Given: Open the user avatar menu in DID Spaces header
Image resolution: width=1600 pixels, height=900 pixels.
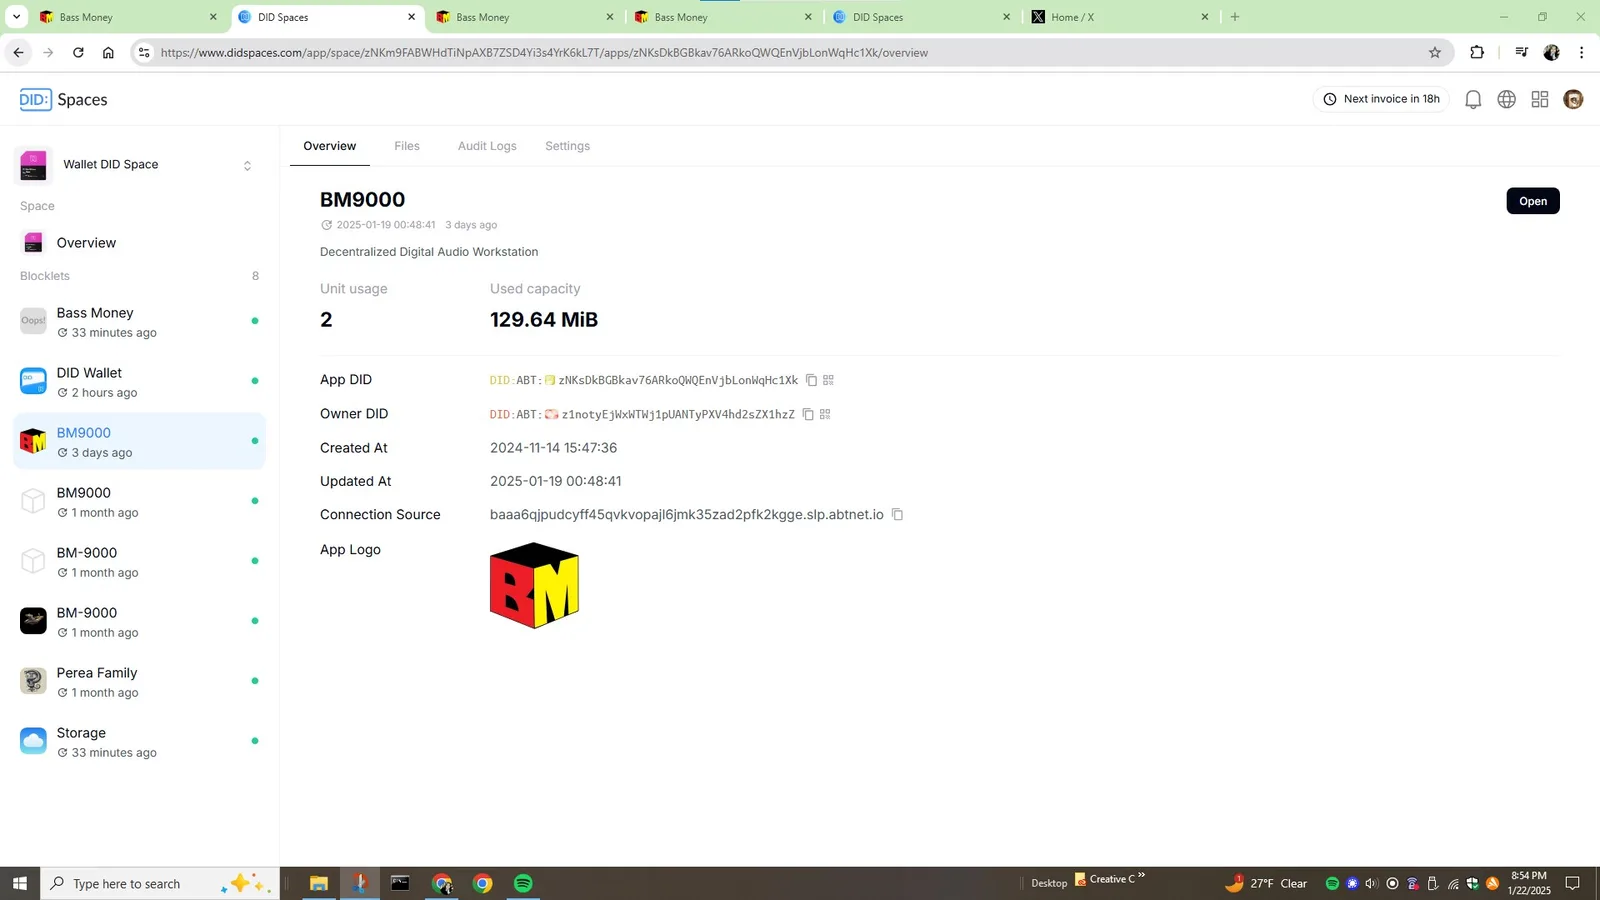Looking at the screenshot, I should 1573,99.
